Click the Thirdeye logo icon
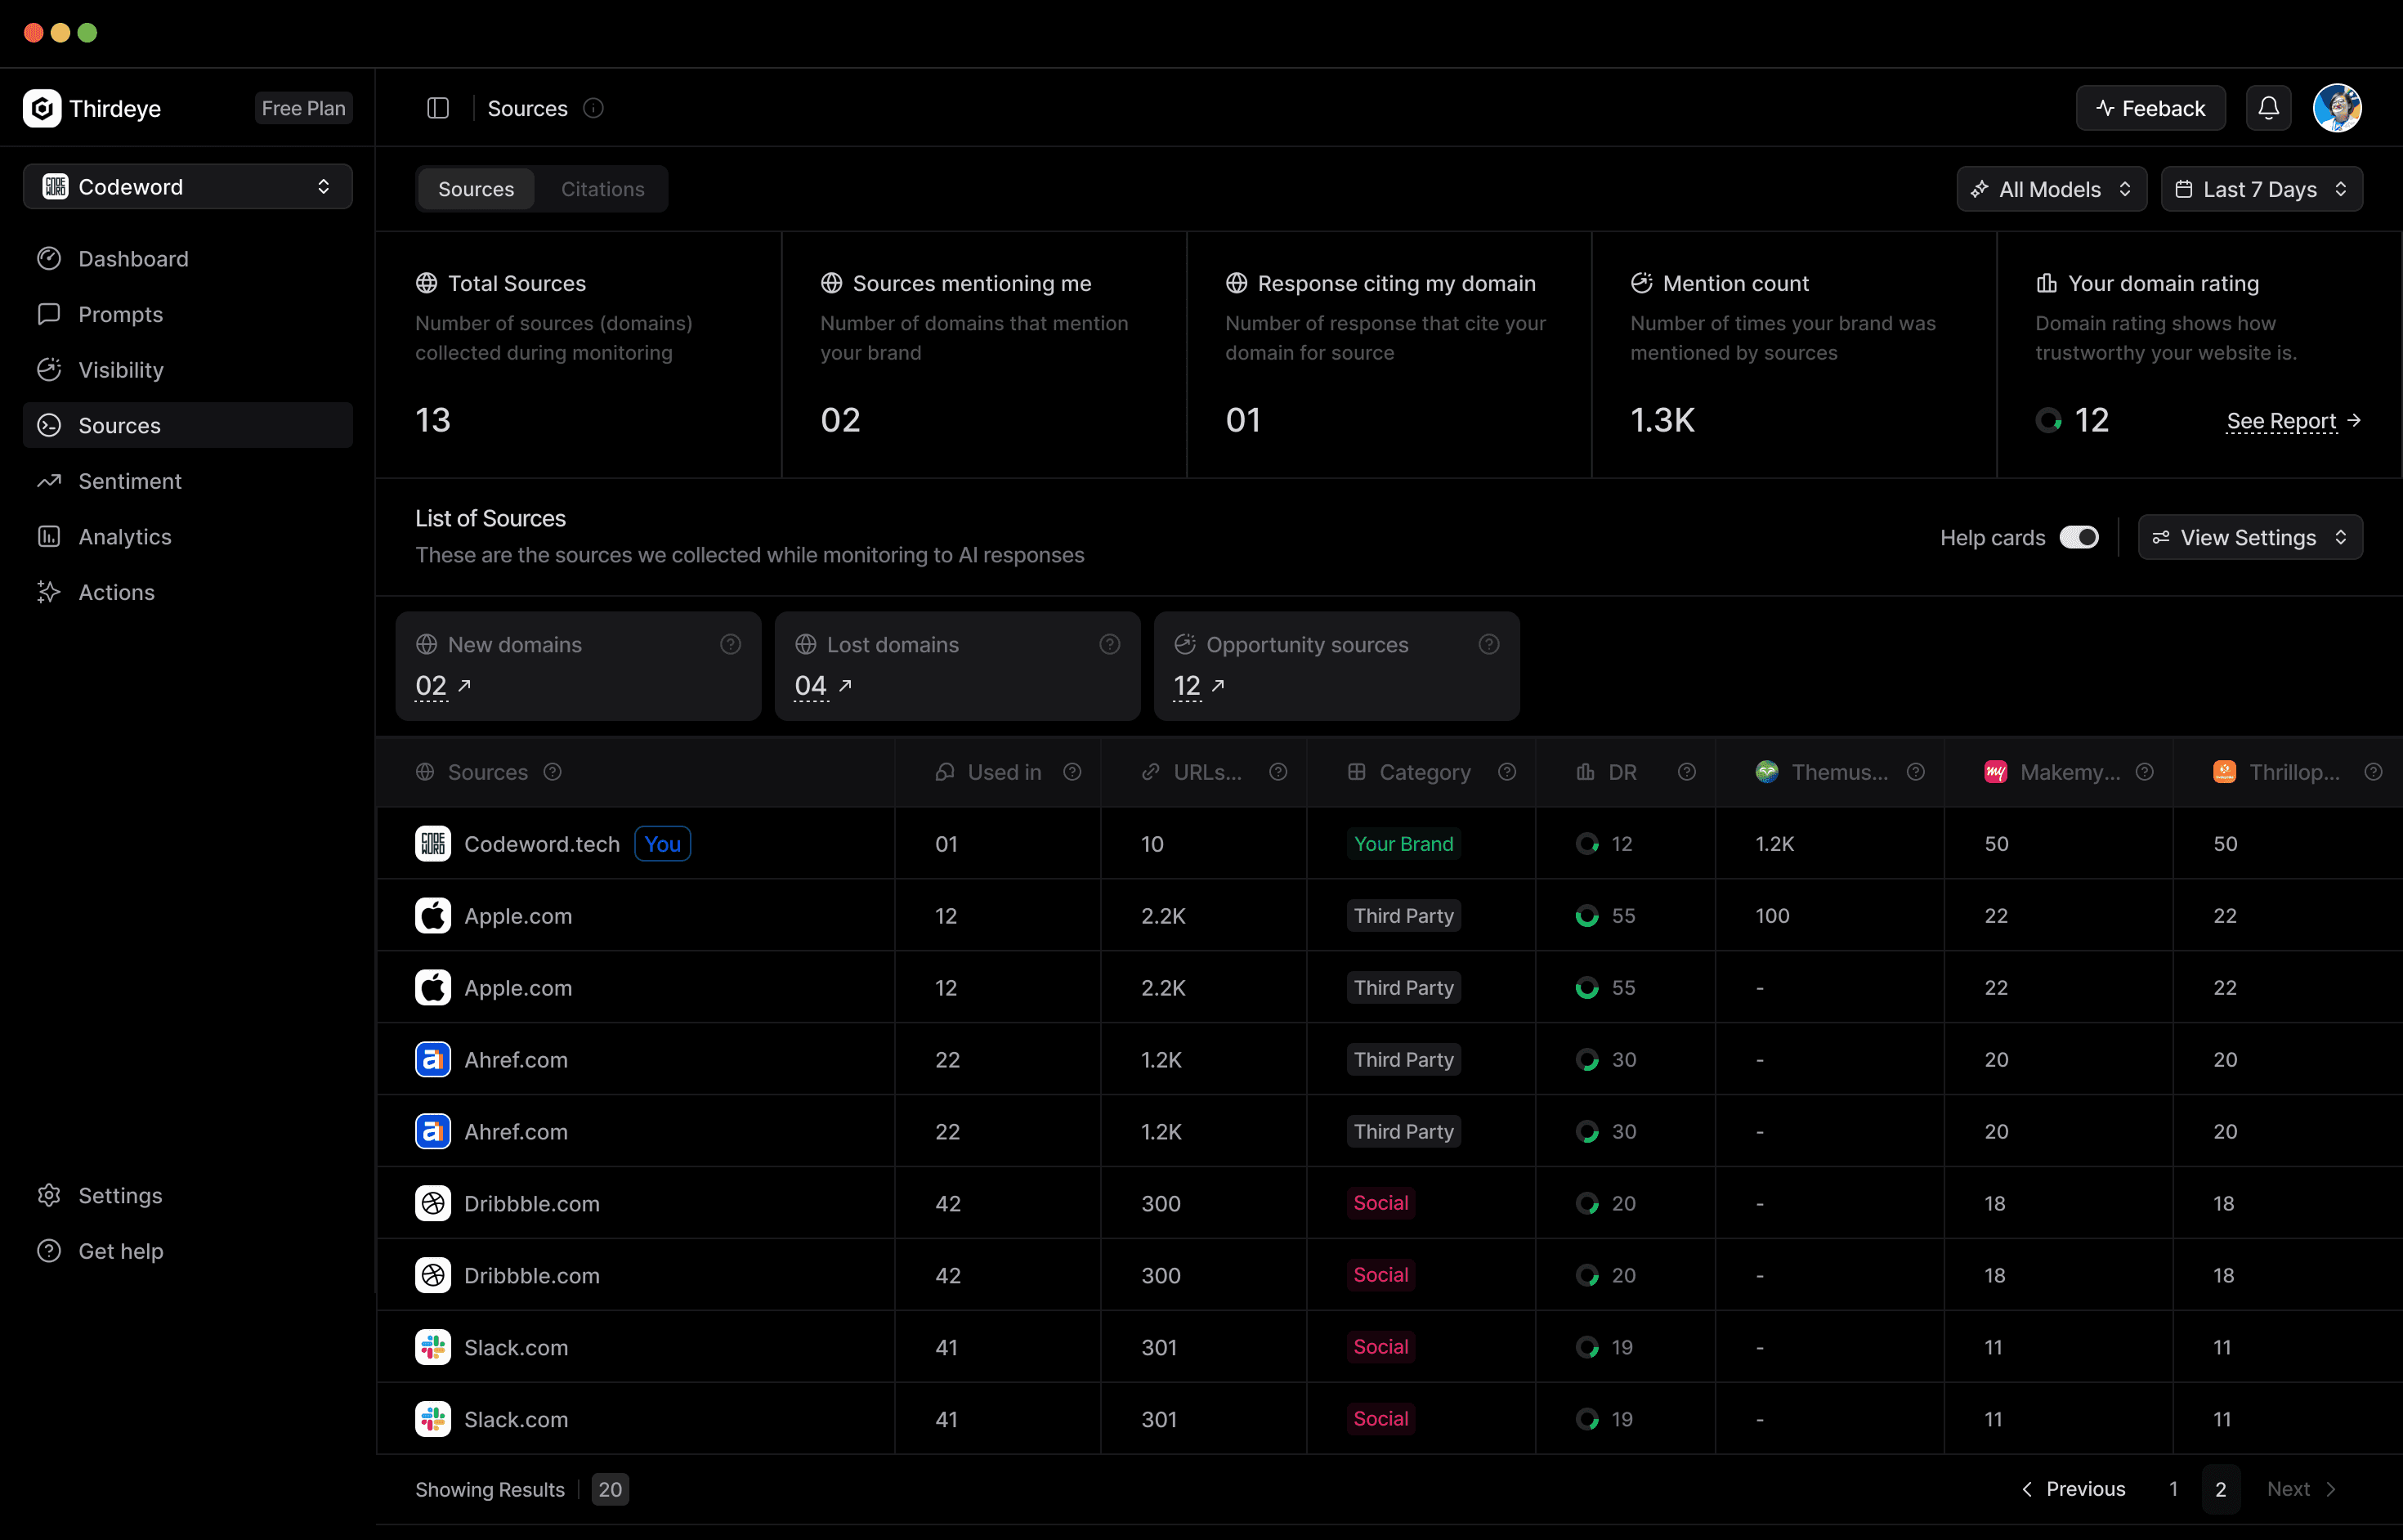The image size is (2403, 1540). point(42,108)
